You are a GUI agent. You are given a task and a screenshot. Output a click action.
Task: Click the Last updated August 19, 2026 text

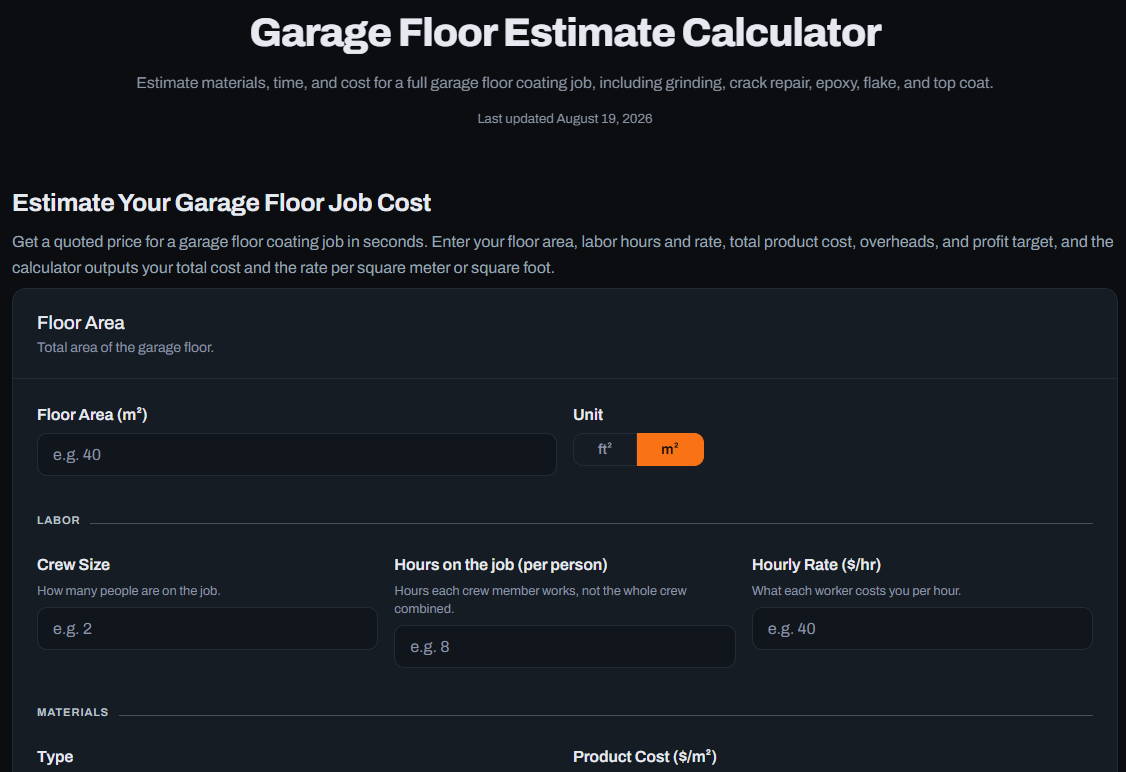564,118
